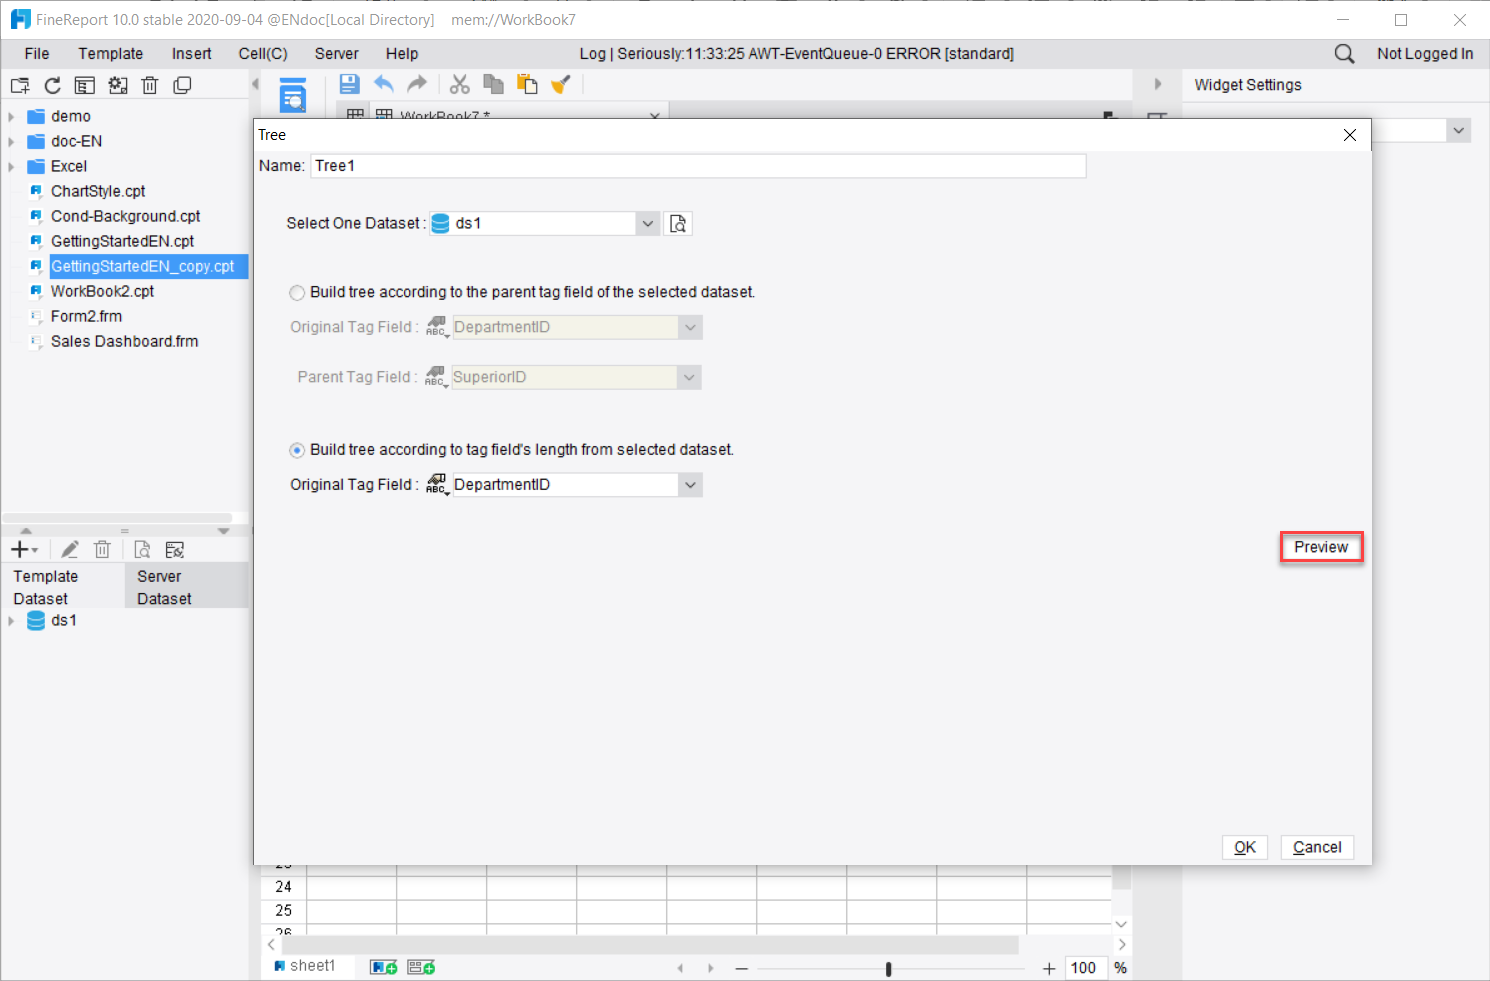Open the Template menu
The height and width of the screenshot is (981, 1490).
click(110, 53)
